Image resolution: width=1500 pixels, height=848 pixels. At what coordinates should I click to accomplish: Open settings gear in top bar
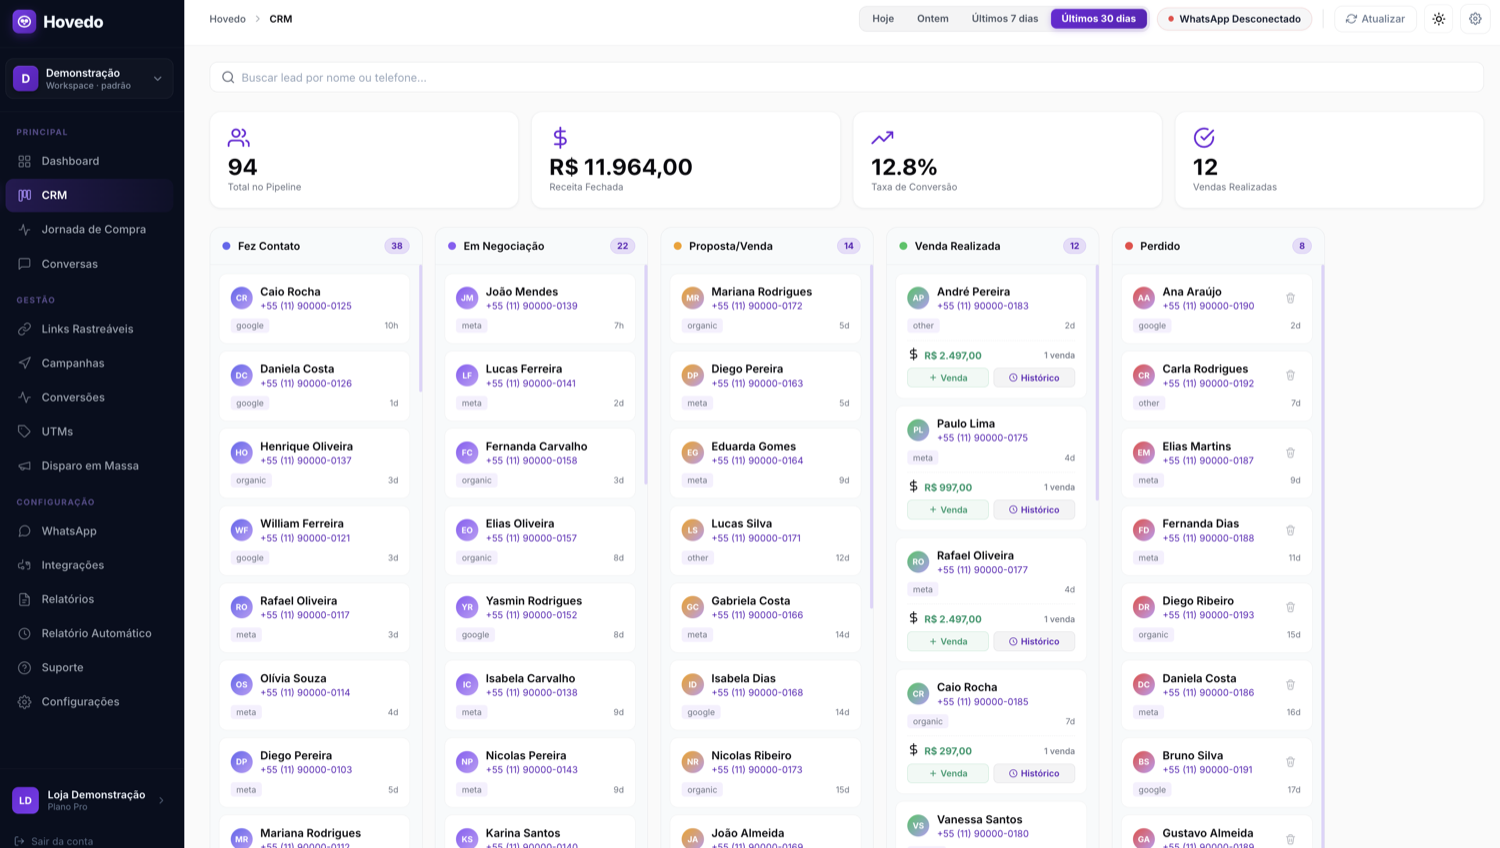1475,19
